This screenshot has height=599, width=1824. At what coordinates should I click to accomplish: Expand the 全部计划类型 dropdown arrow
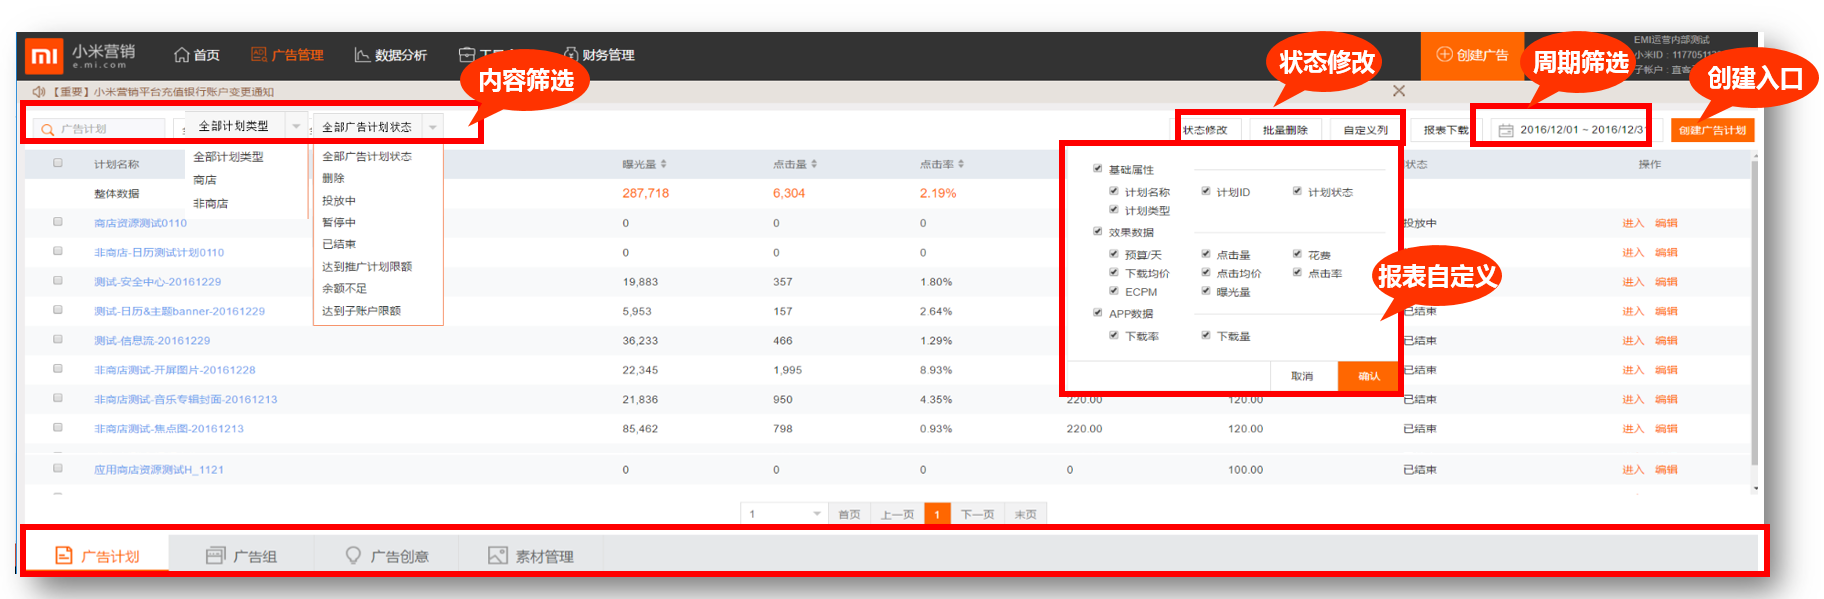click(x=296, y=126)
